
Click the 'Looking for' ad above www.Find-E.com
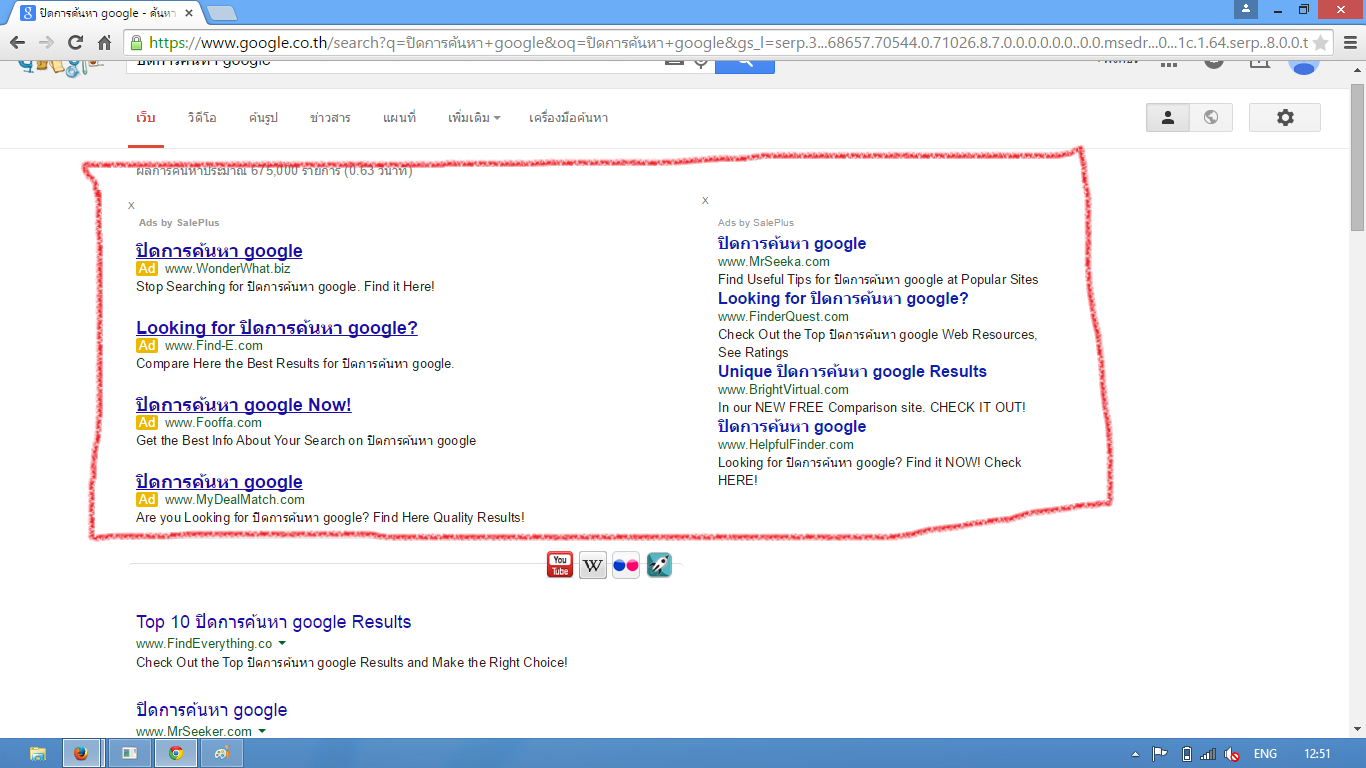tap(277, 328)
